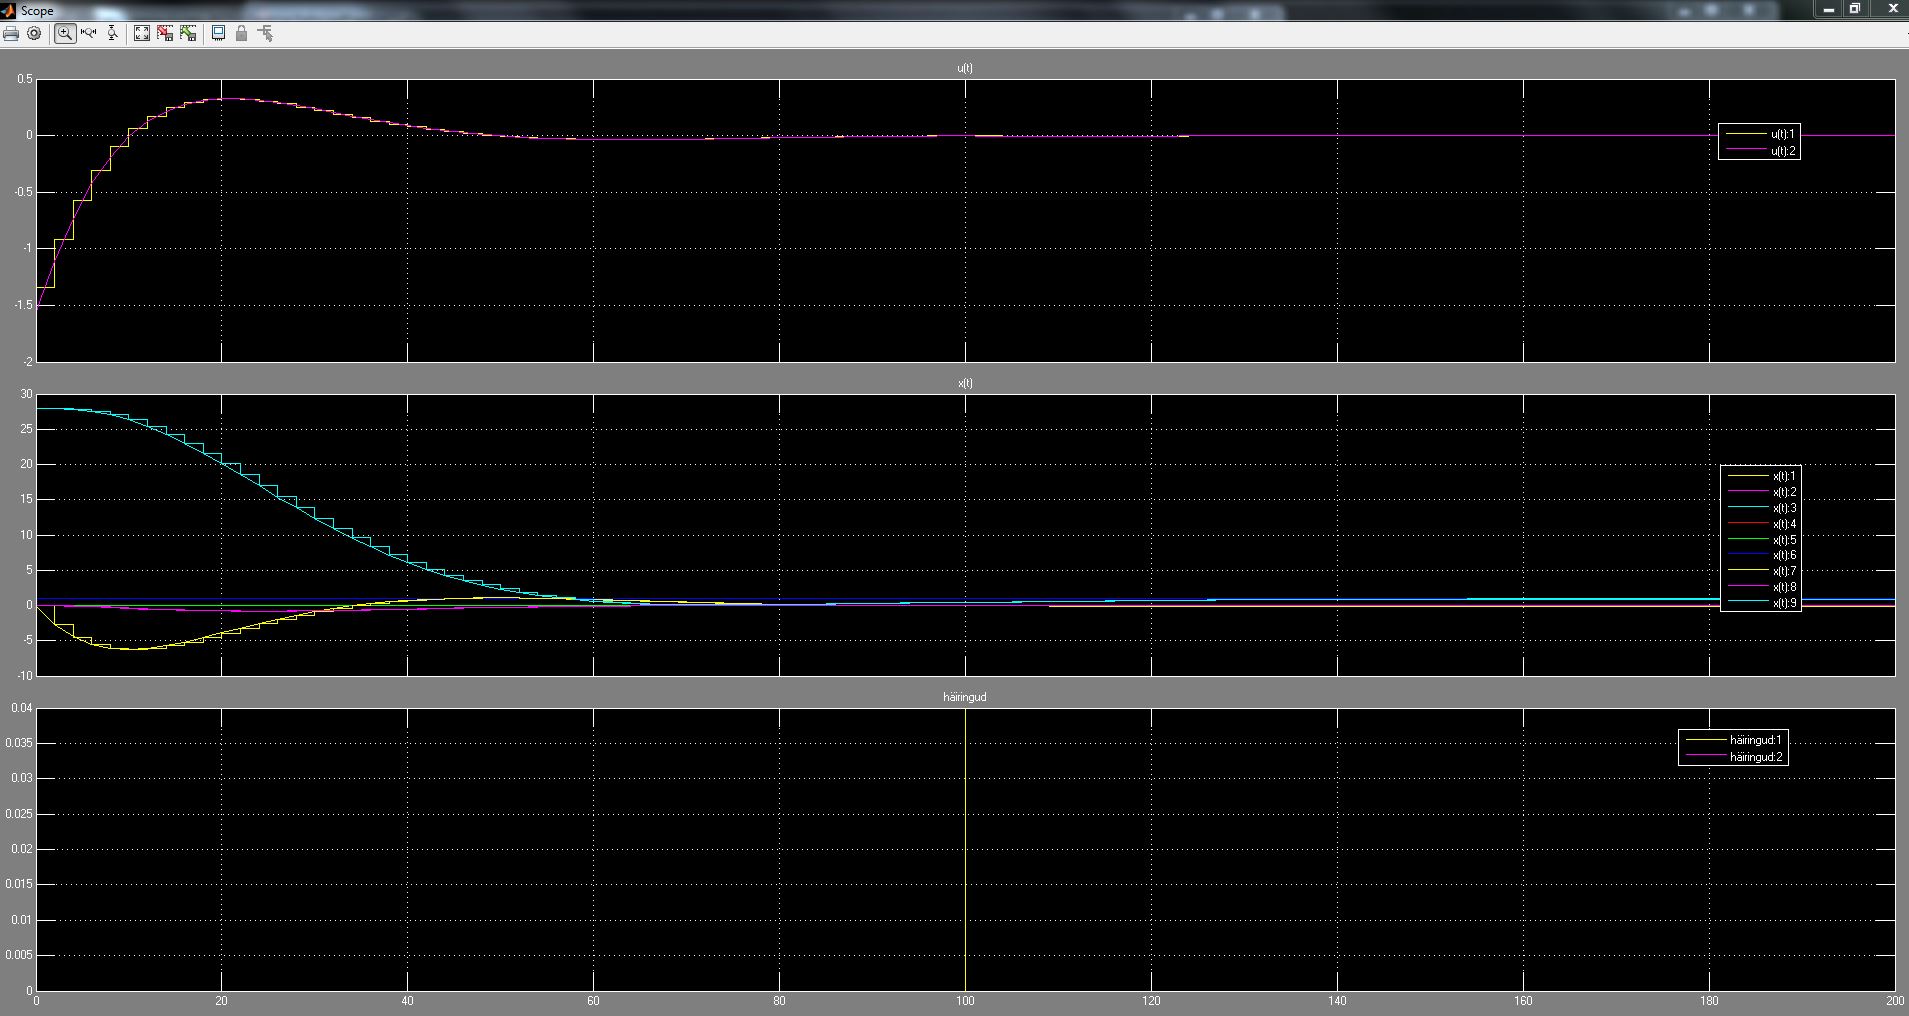Select the Zoom Y-axis tool
The image size is (1909, 1016).
[x=112, y=33]
